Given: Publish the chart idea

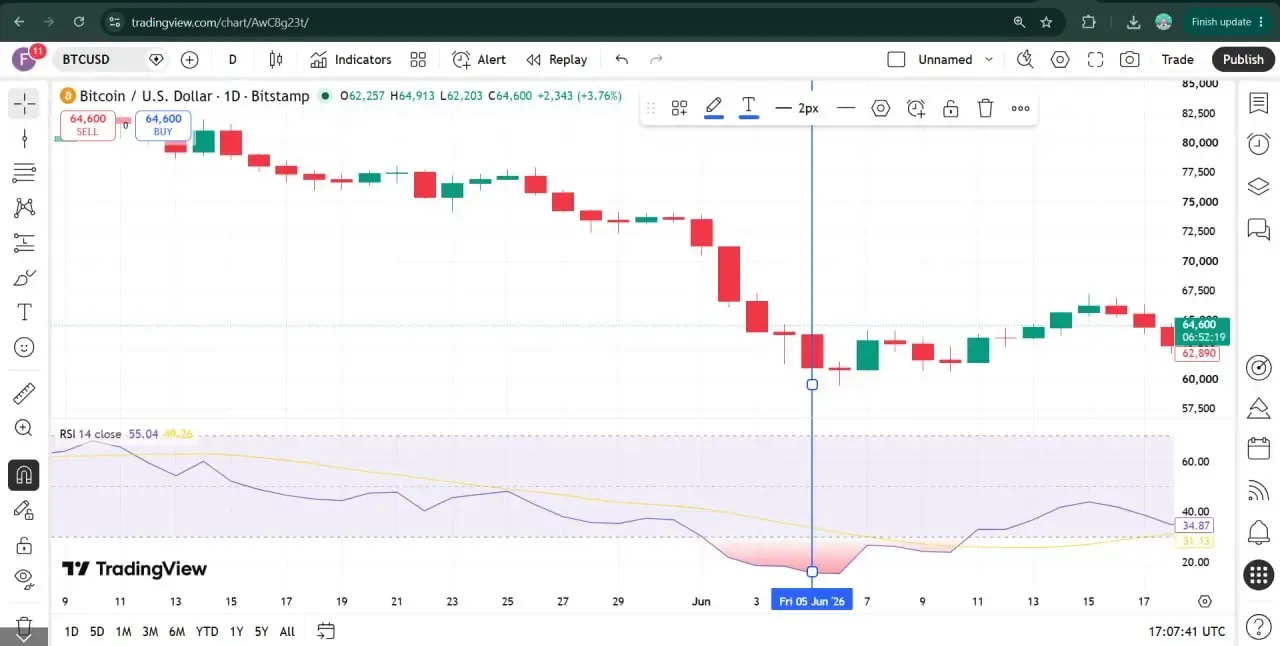Looking at the screenshot, I should (x=1243, y=60).
